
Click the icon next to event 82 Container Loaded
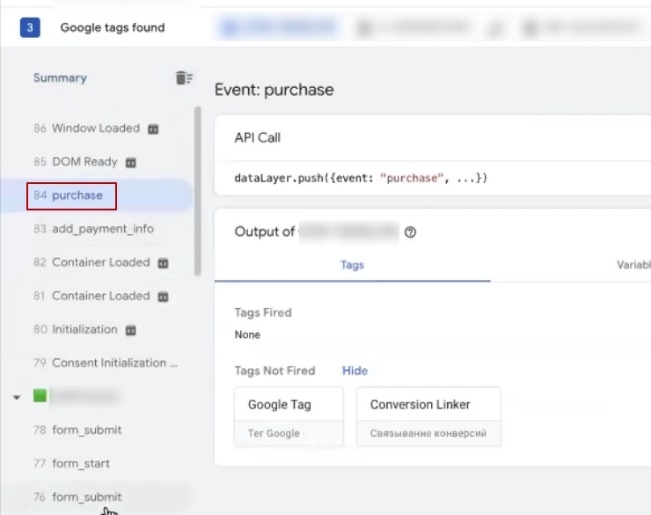tap(163, 263)
